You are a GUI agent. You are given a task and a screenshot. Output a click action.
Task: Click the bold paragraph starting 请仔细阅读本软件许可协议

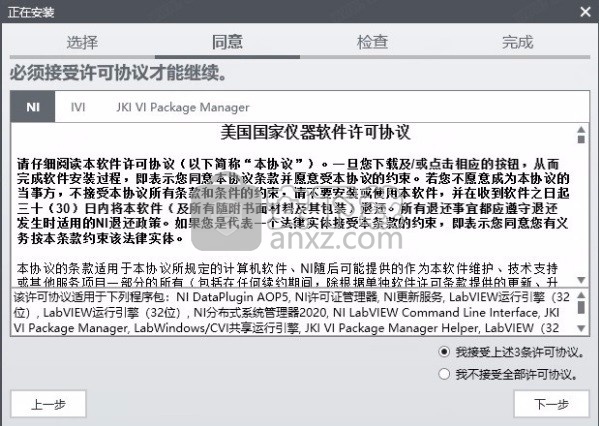[293, 201]
